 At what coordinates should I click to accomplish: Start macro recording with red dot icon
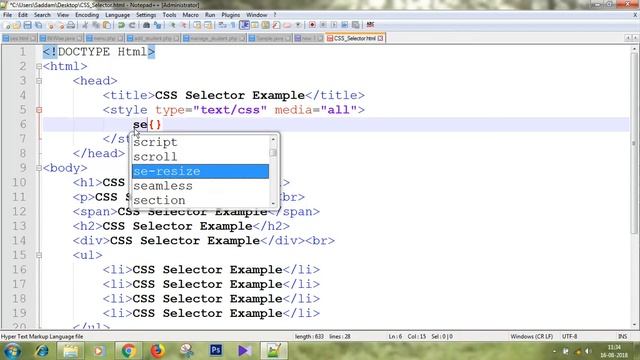click(x=312, y=25)
